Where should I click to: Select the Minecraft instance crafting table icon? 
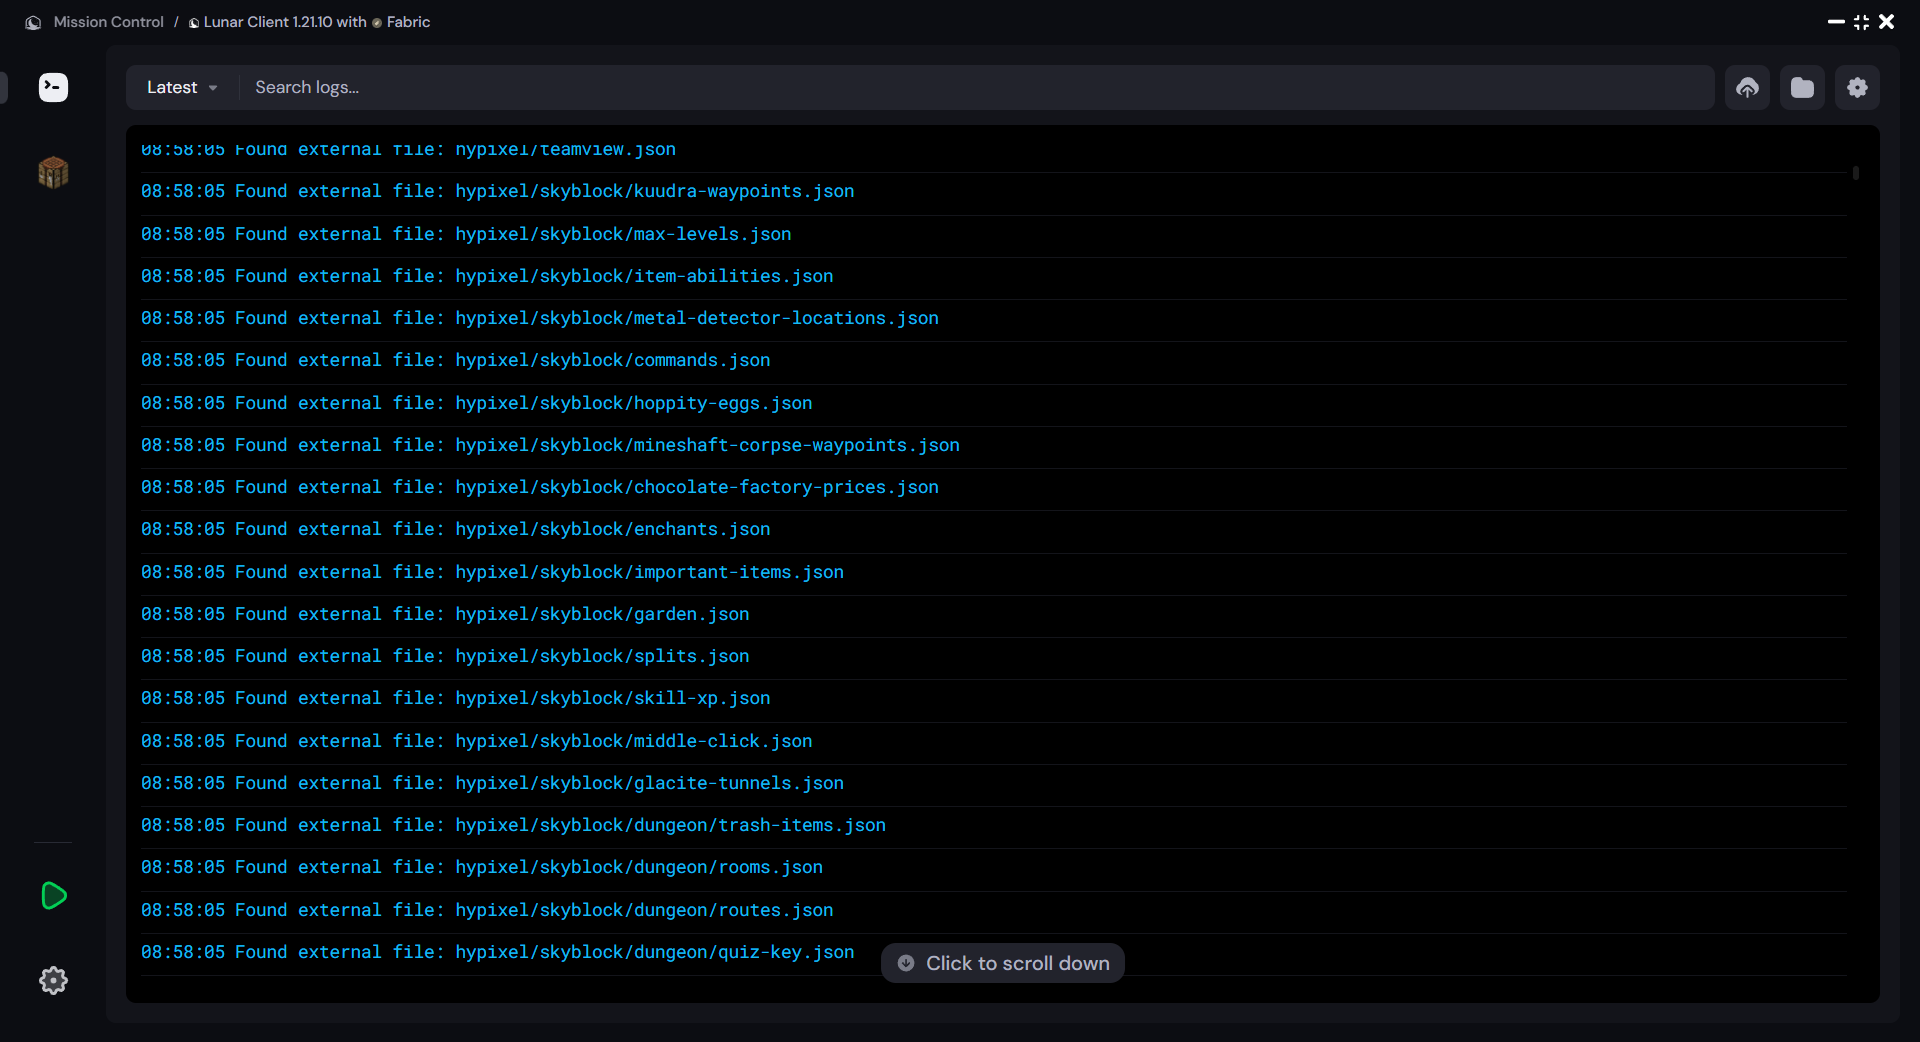pyautogui.click(x=52, y=172)
